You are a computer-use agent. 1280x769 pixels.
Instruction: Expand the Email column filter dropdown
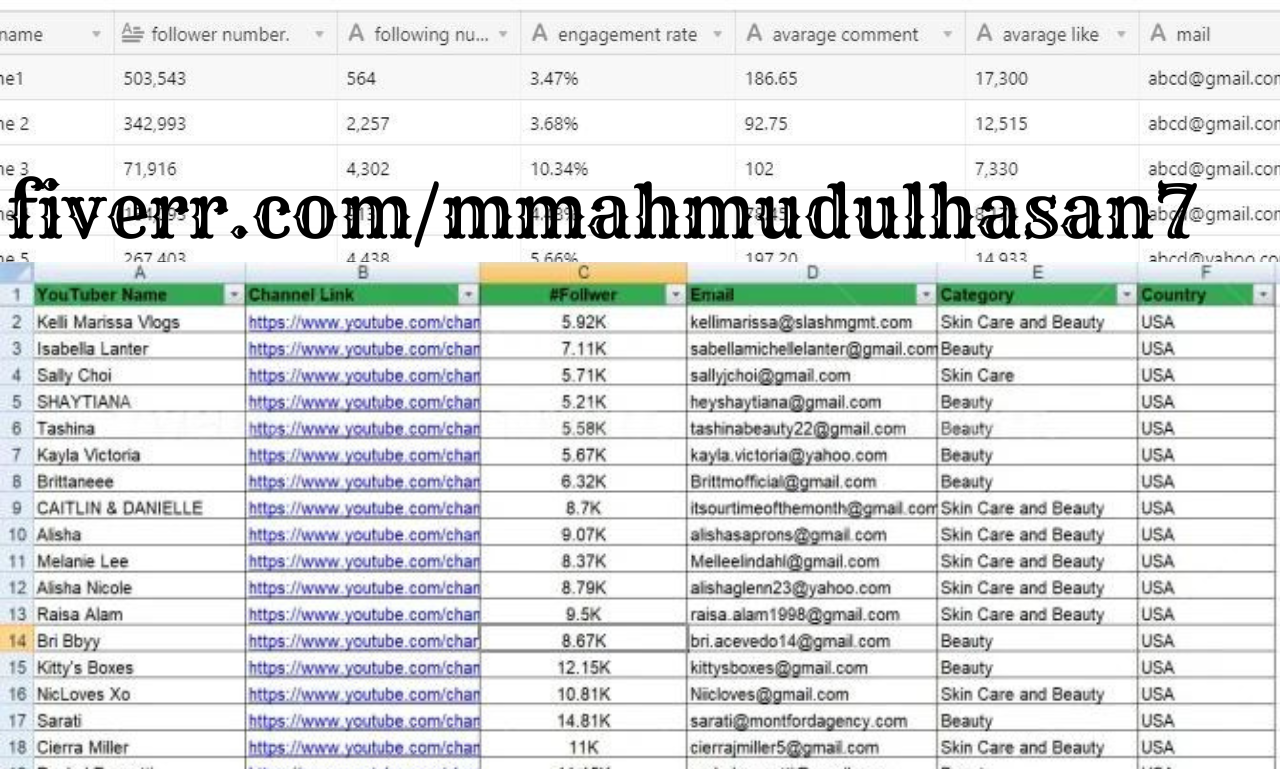(x=926, y=295)
